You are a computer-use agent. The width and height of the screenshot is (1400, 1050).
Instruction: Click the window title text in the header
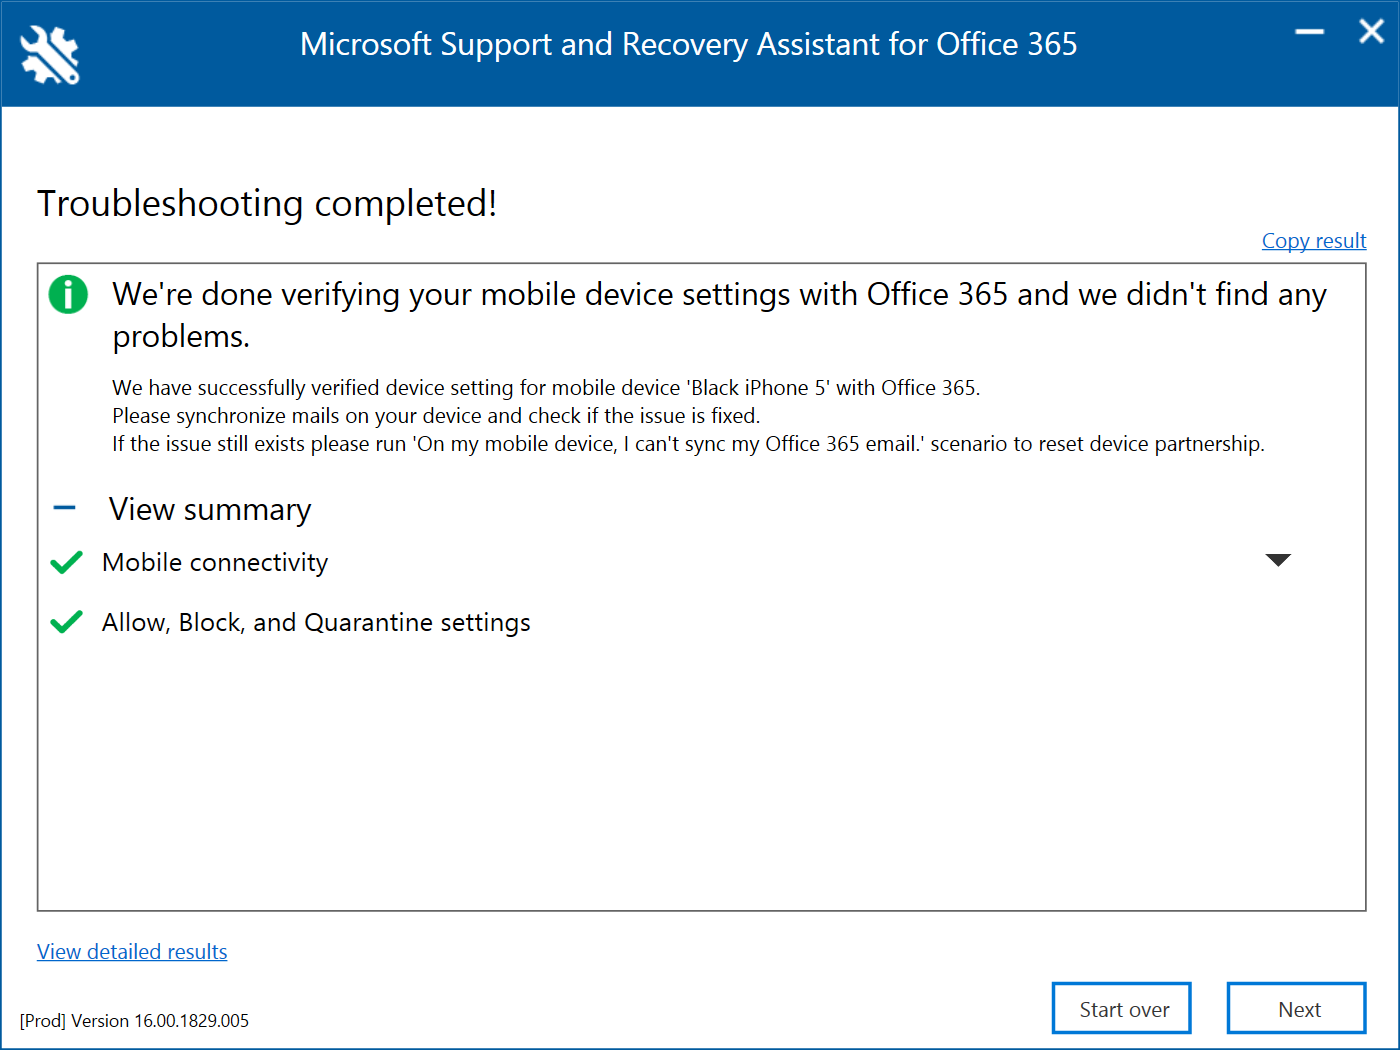pos(688,45)
